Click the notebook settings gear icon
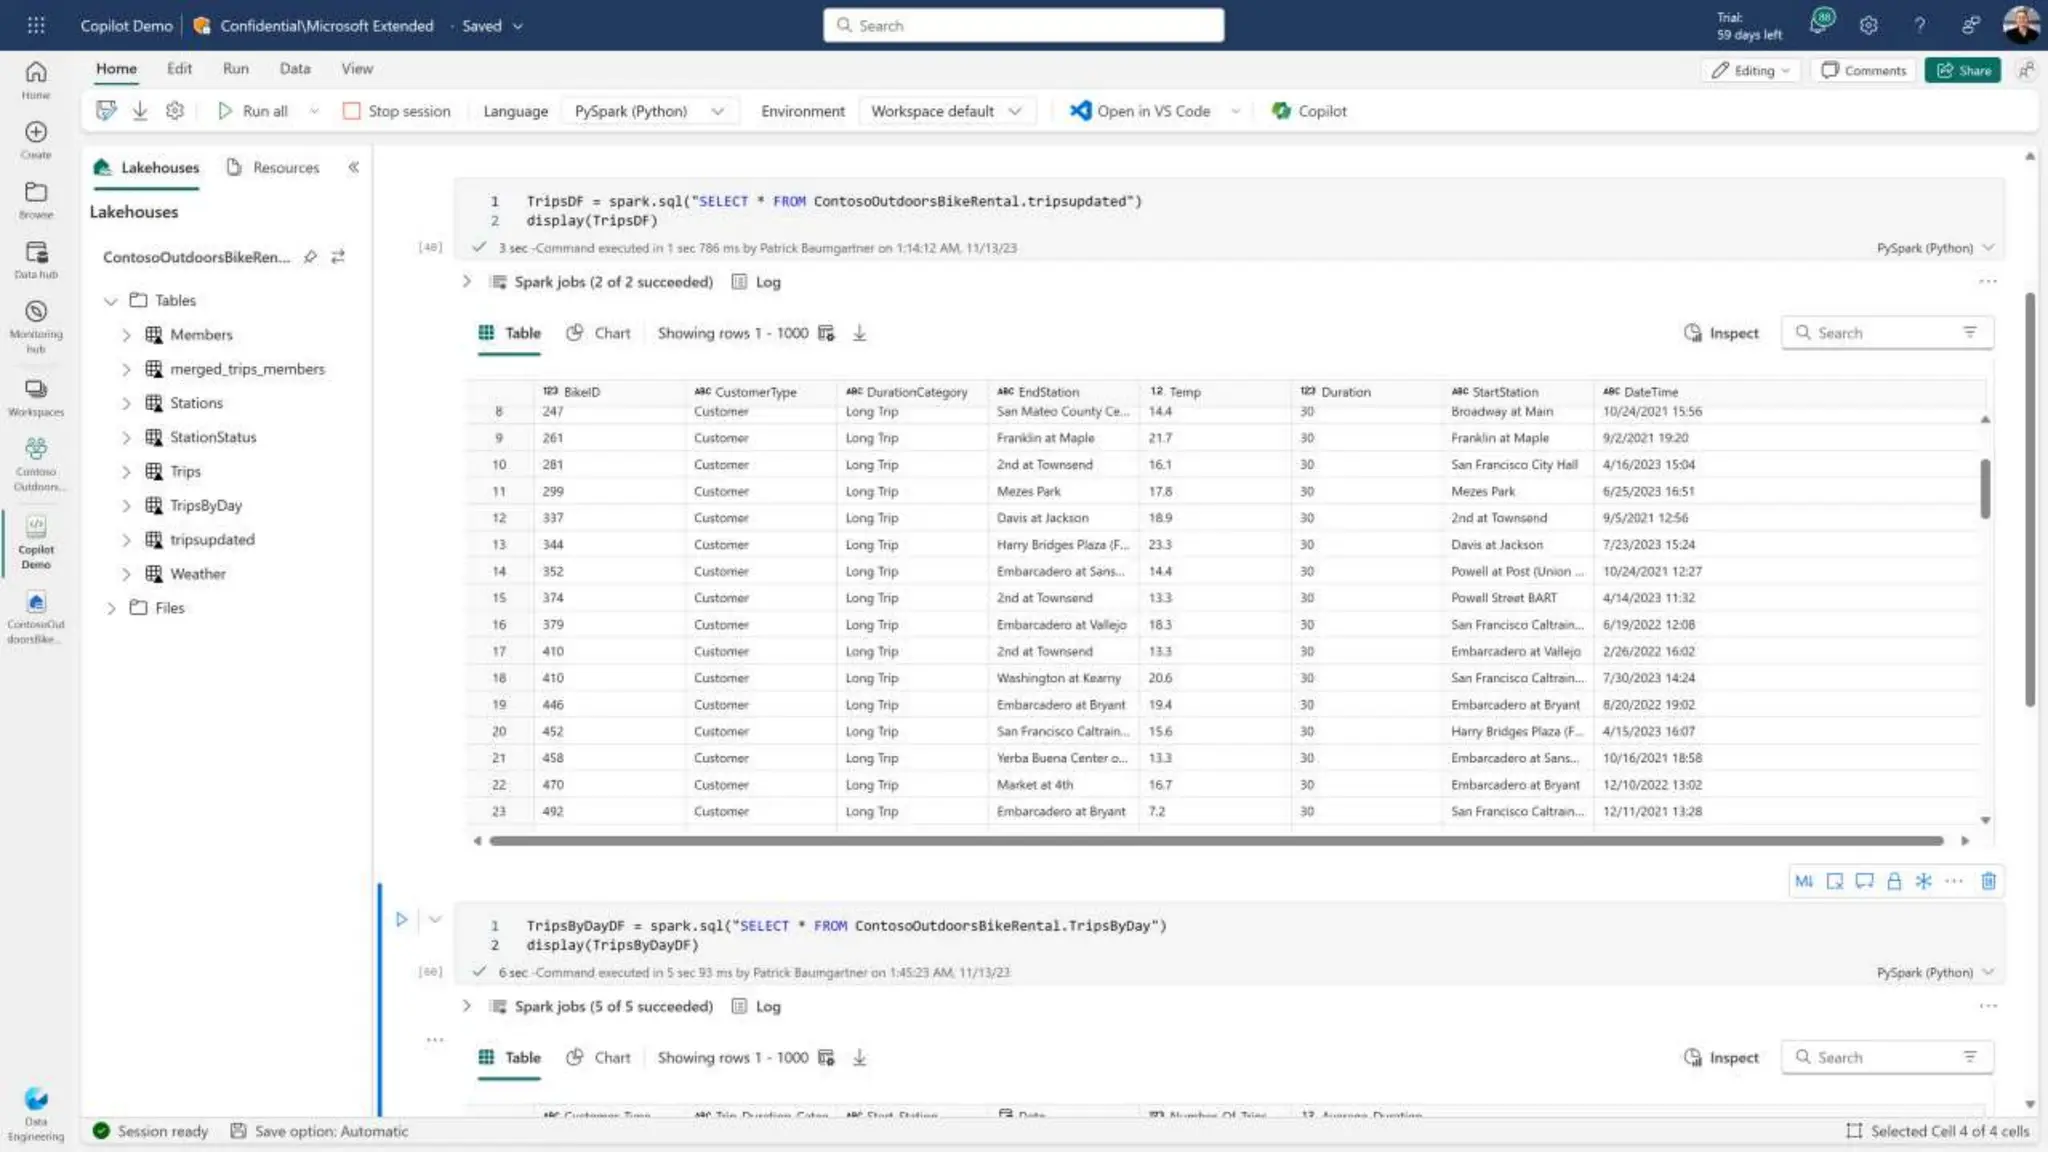This screenshot has height=1152, width=2048. pyautogui.click(x=175, y=111)
